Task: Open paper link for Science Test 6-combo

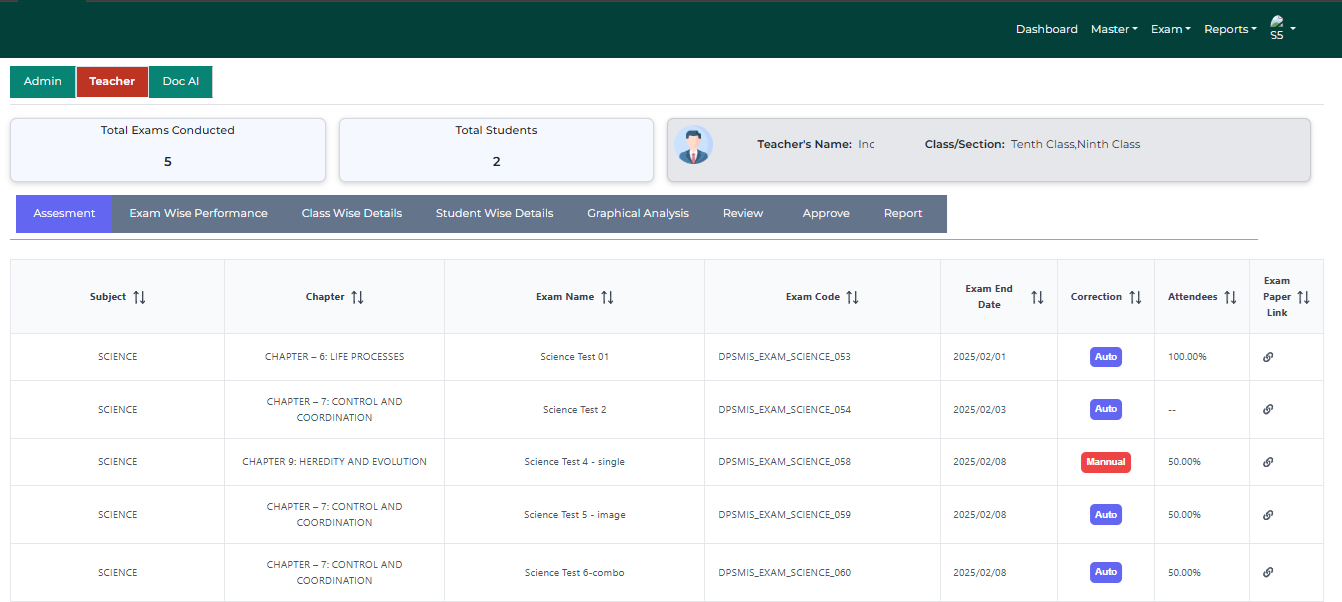Action: [x=1268, y=573]
